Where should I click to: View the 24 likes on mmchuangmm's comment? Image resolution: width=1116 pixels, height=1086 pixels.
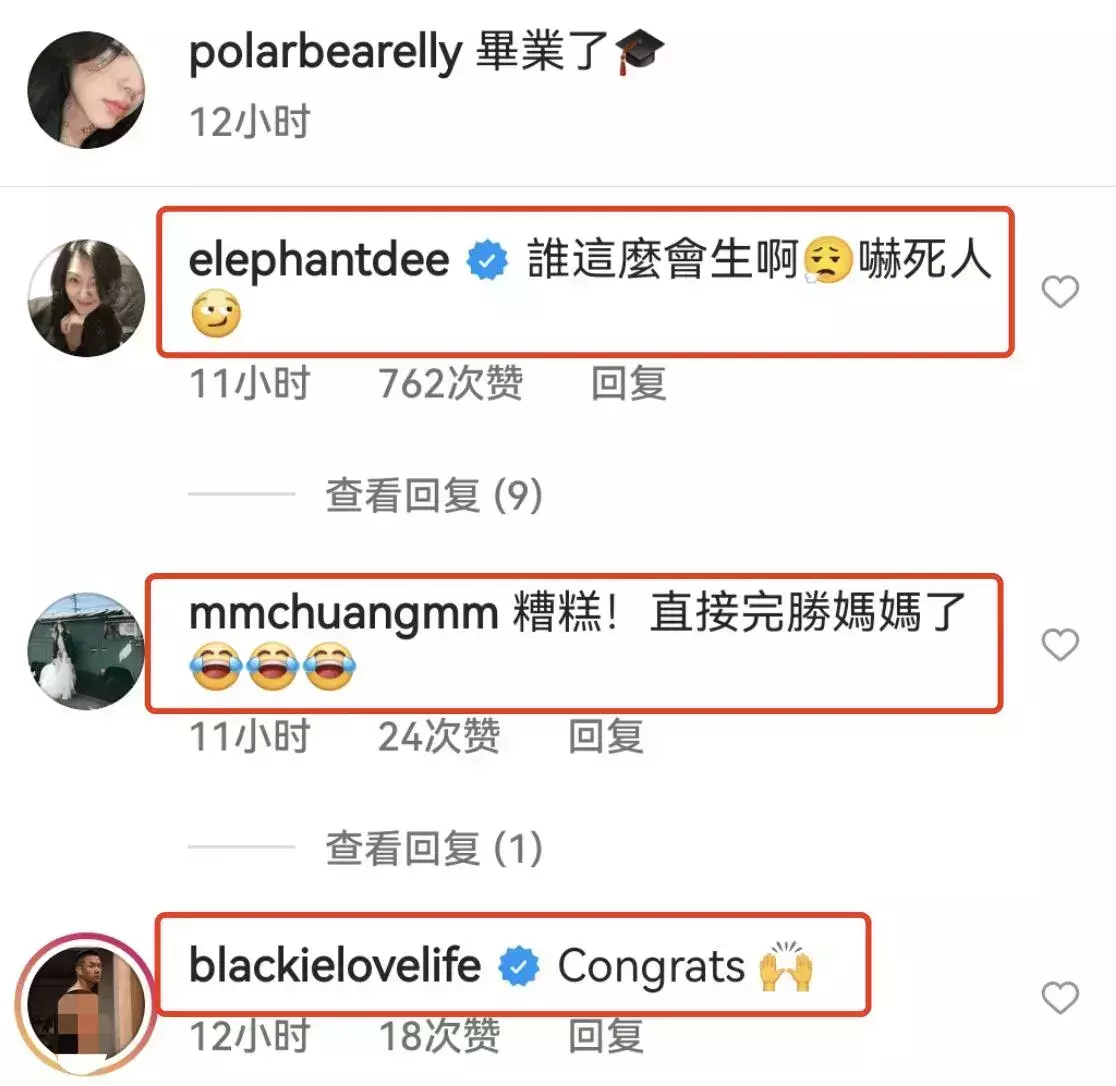coord(439,737)
